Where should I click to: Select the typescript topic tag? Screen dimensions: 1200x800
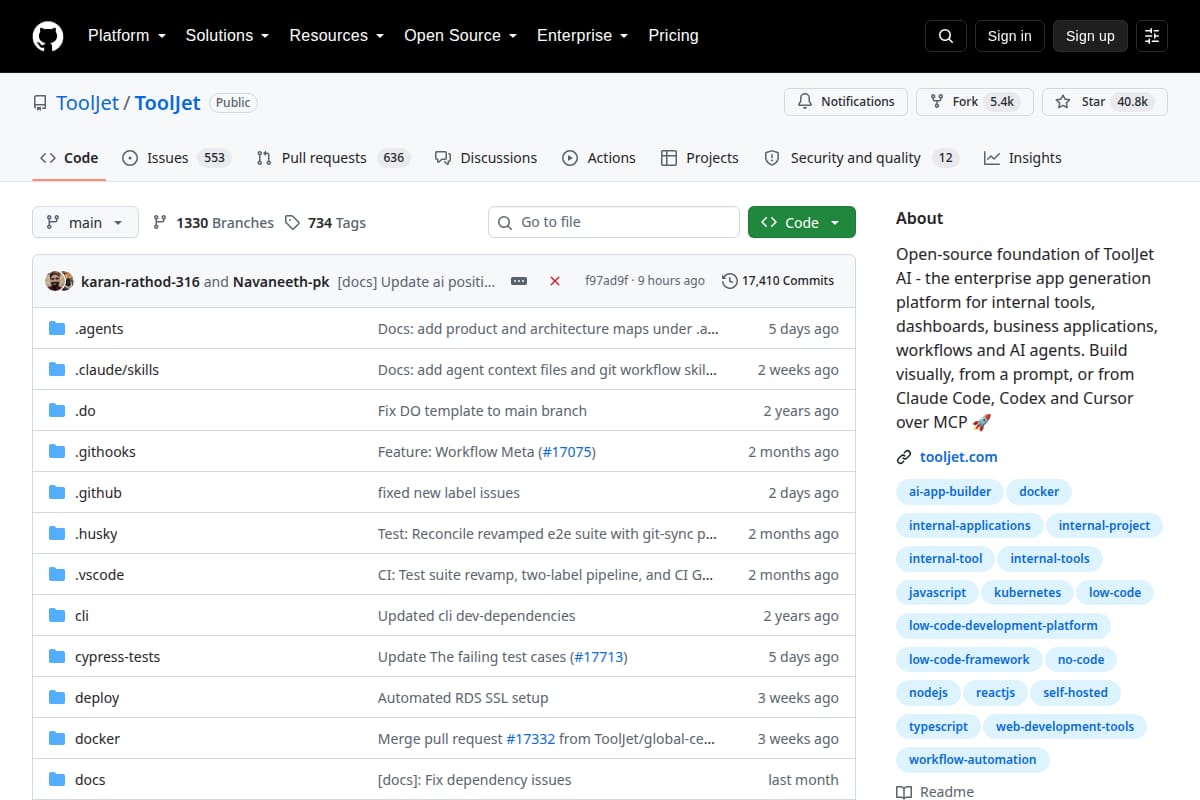tap(938, 727)
